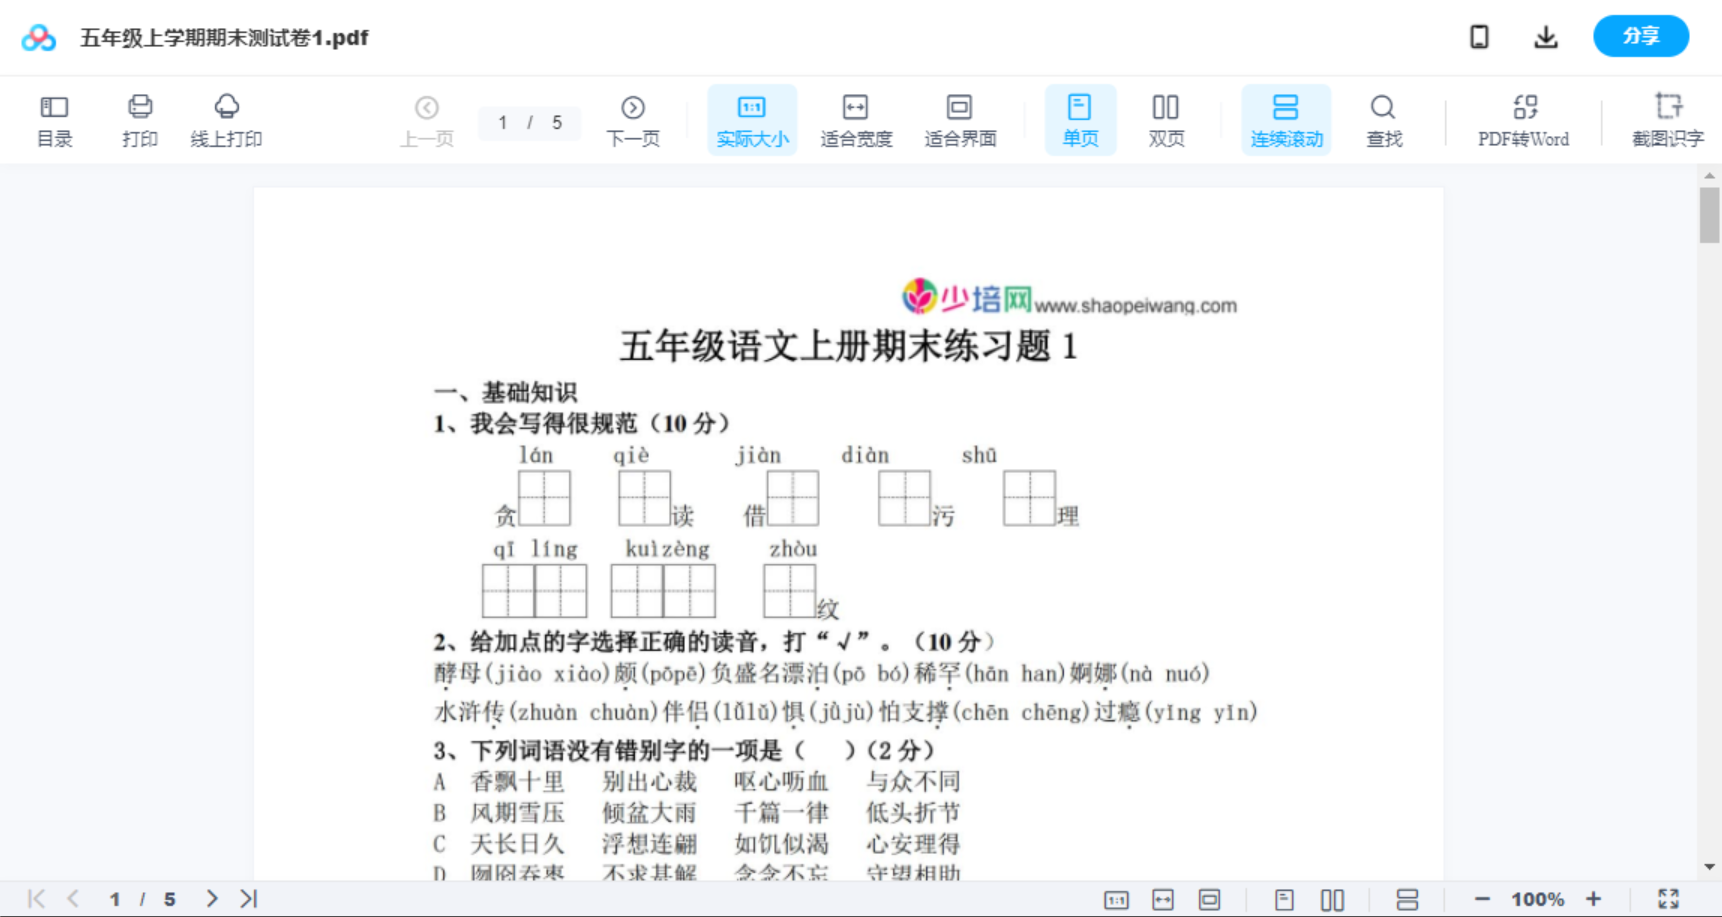Go to next page with 下一页
The width and height of the screenshot is (1722, 917).
633,121
